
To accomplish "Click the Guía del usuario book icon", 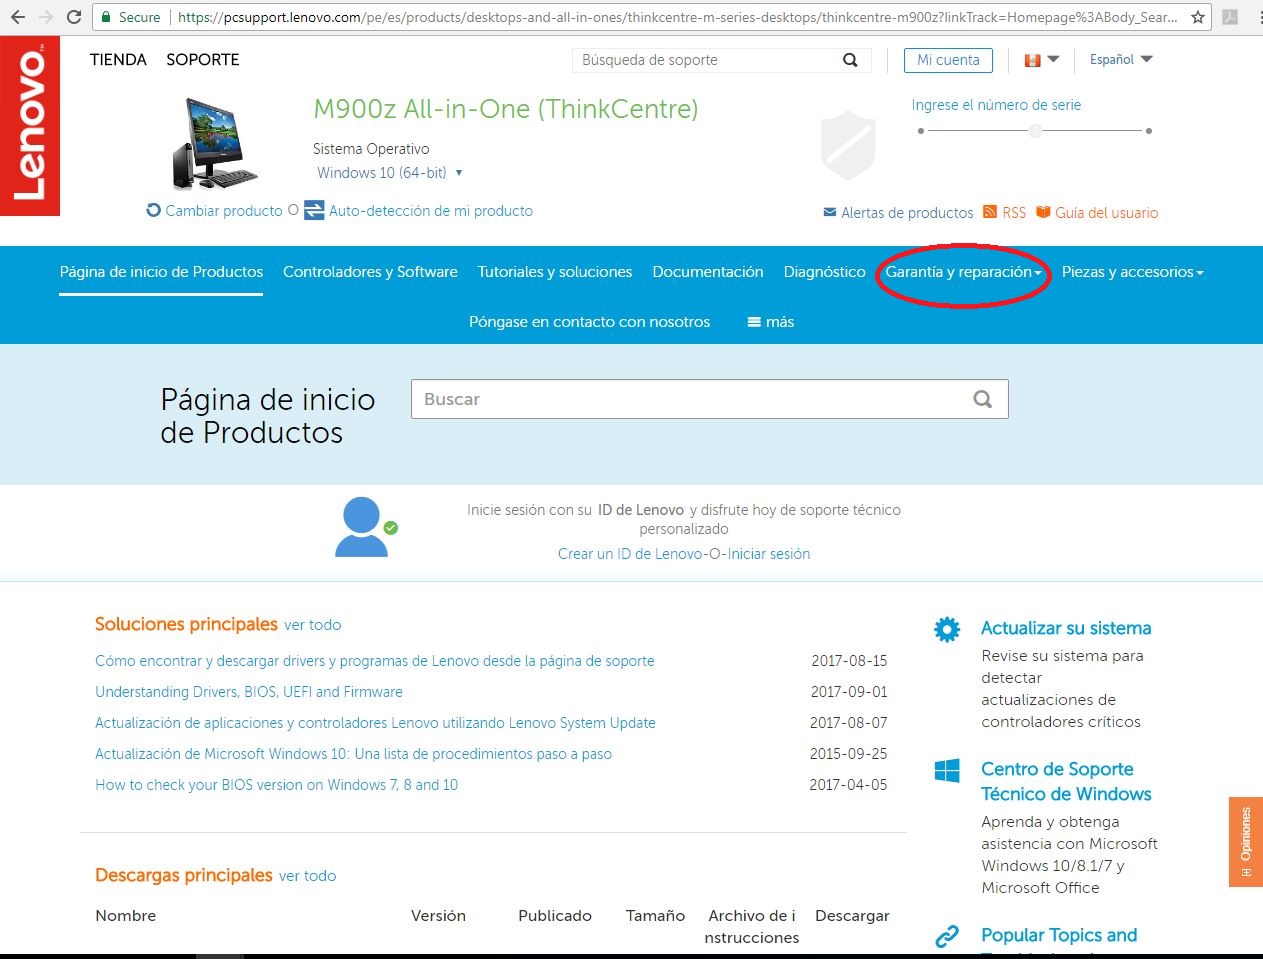I will pyautogui.click(x=1043, y=212).
